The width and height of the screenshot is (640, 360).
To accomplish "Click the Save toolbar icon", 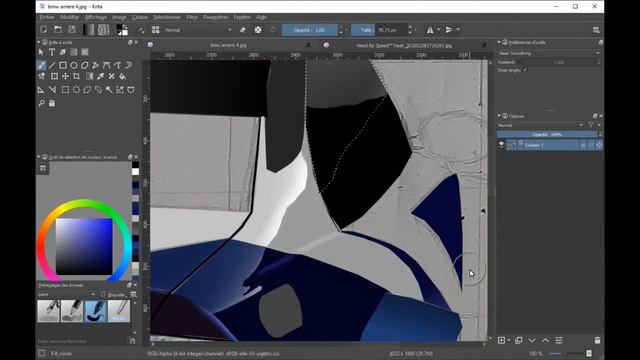I will (72, 30).
